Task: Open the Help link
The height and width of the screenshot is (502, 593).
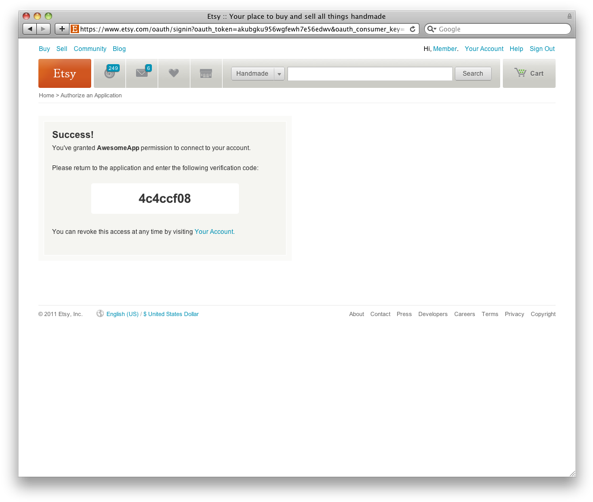Action: click(x=516, y=49)
